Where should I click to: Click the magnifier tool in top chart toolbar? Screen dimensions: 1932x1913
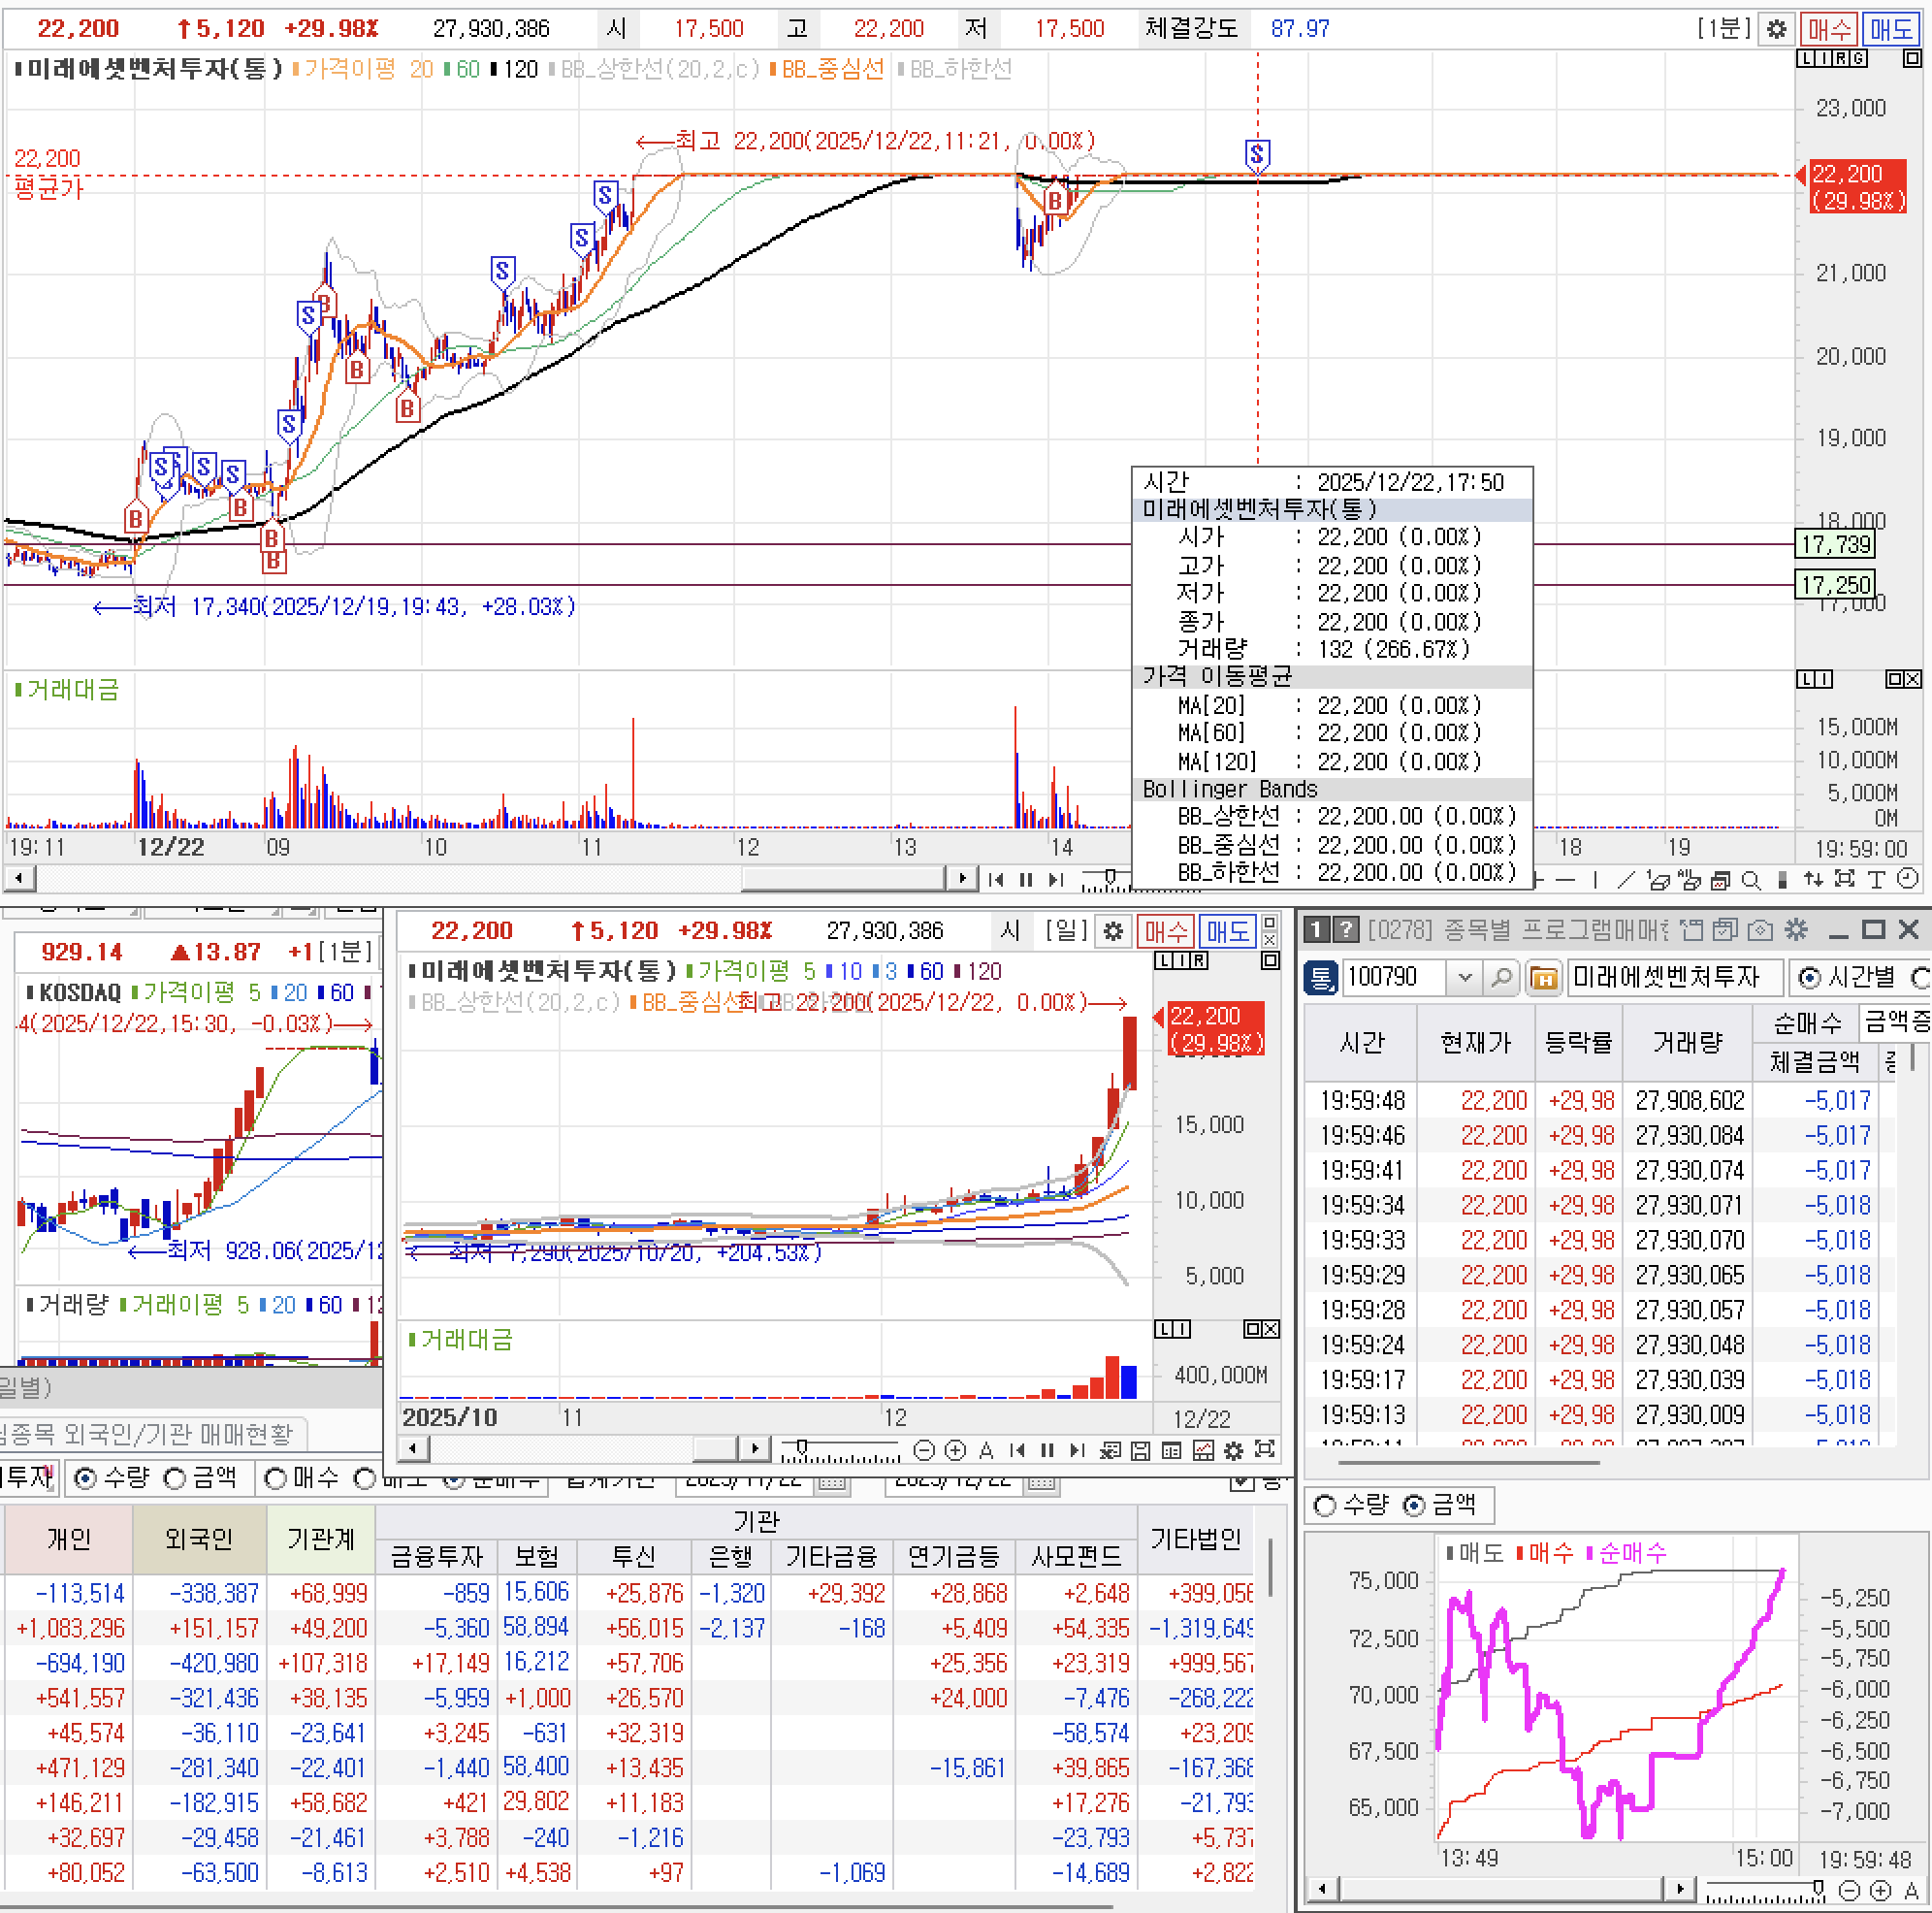tap(1750, 880)
